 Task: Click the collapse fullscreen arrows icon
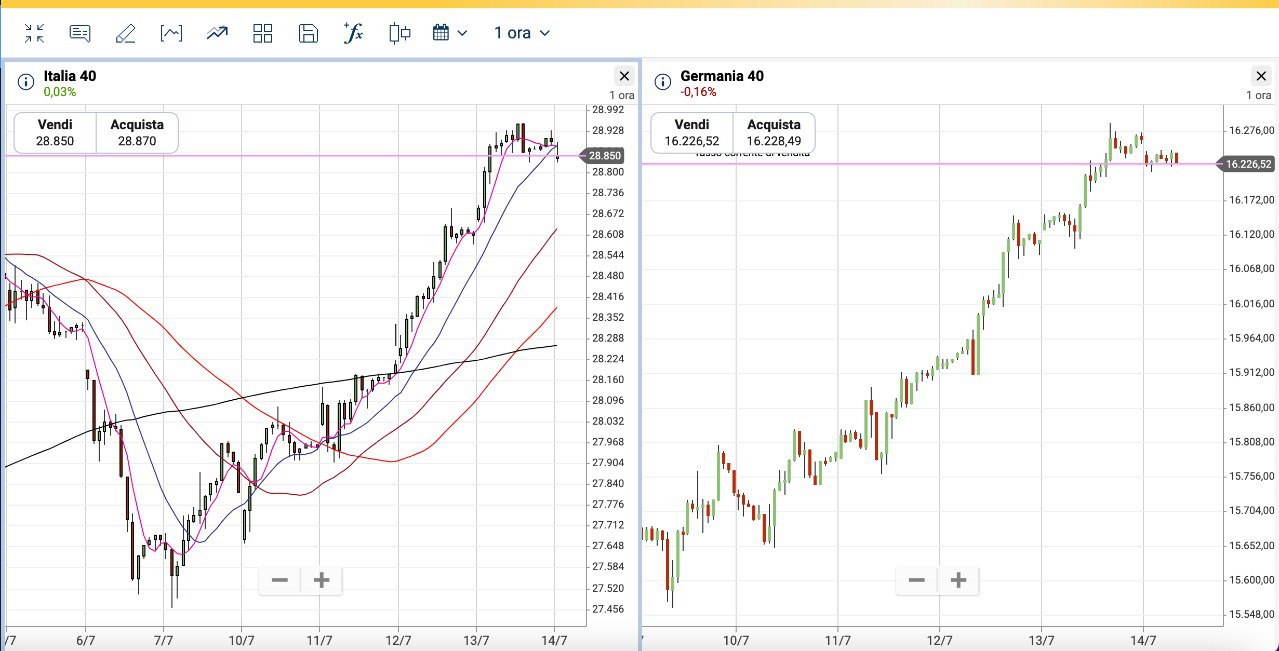pyautogui.click(x=35, y=33)
